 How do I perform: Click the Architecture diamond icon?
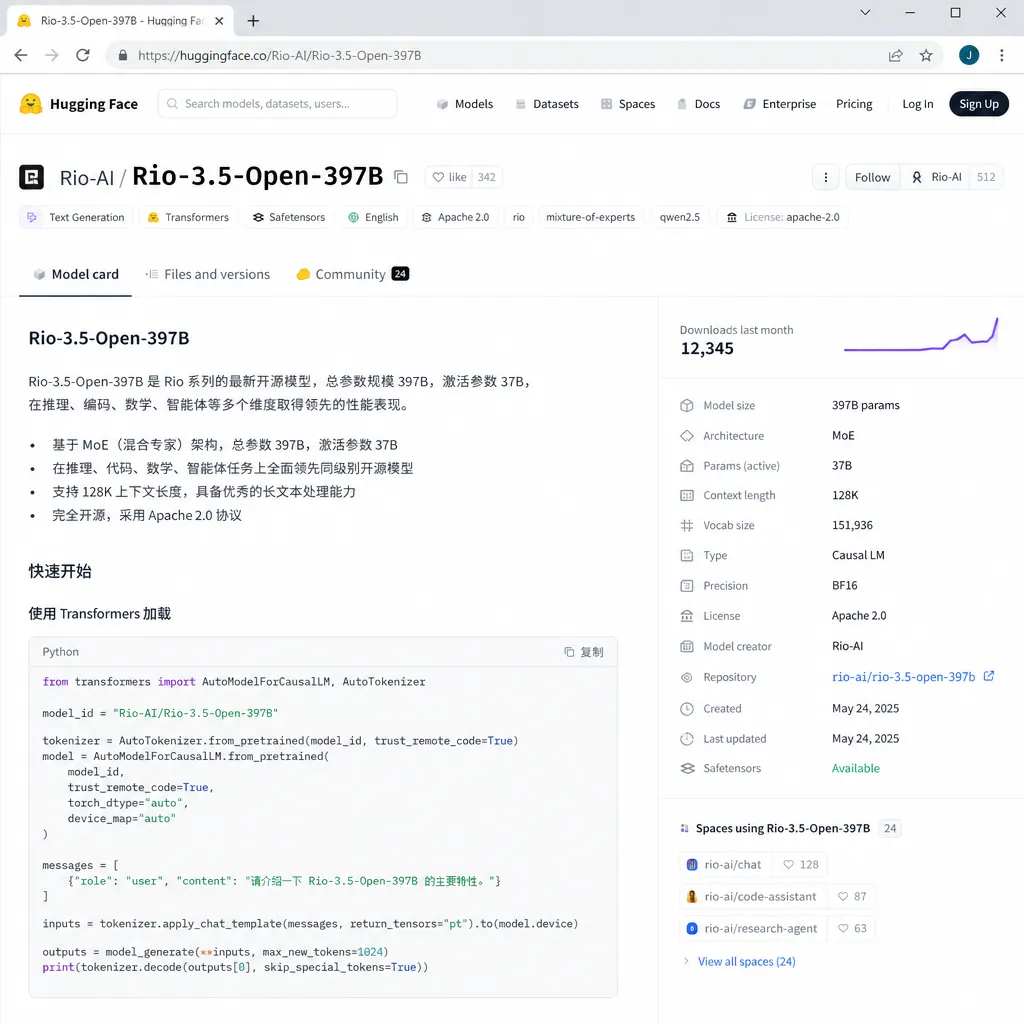[x=686, y=436]
